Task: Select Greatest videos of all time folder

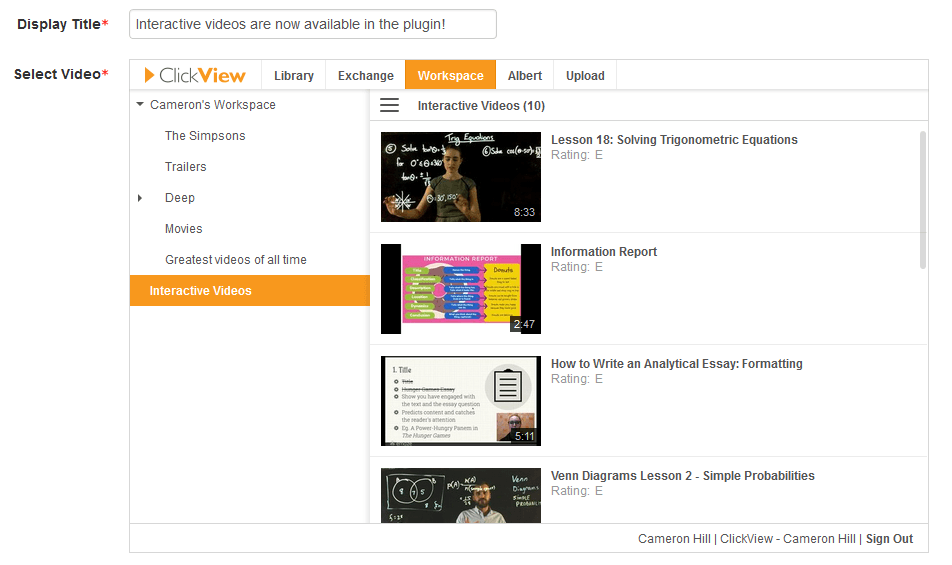Action: coord(236,260)
